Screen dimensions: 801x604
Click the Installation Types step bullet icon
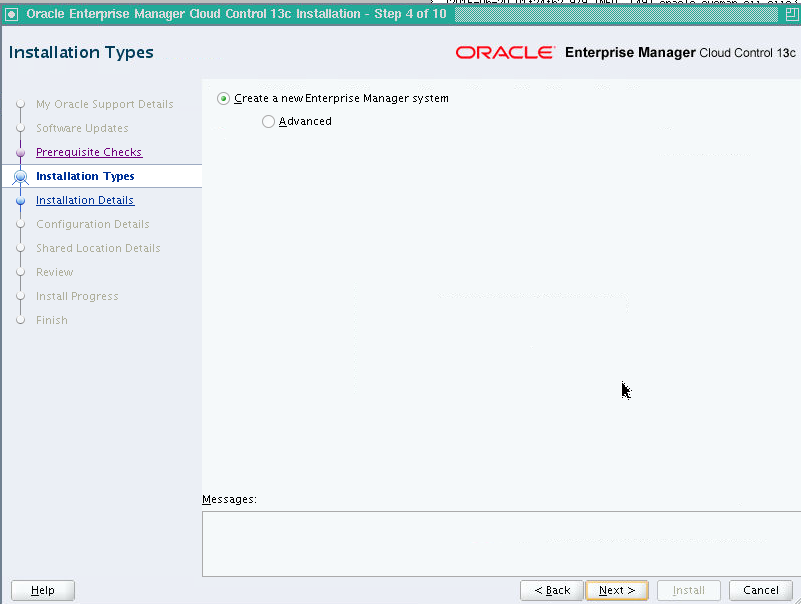point(20,177)
